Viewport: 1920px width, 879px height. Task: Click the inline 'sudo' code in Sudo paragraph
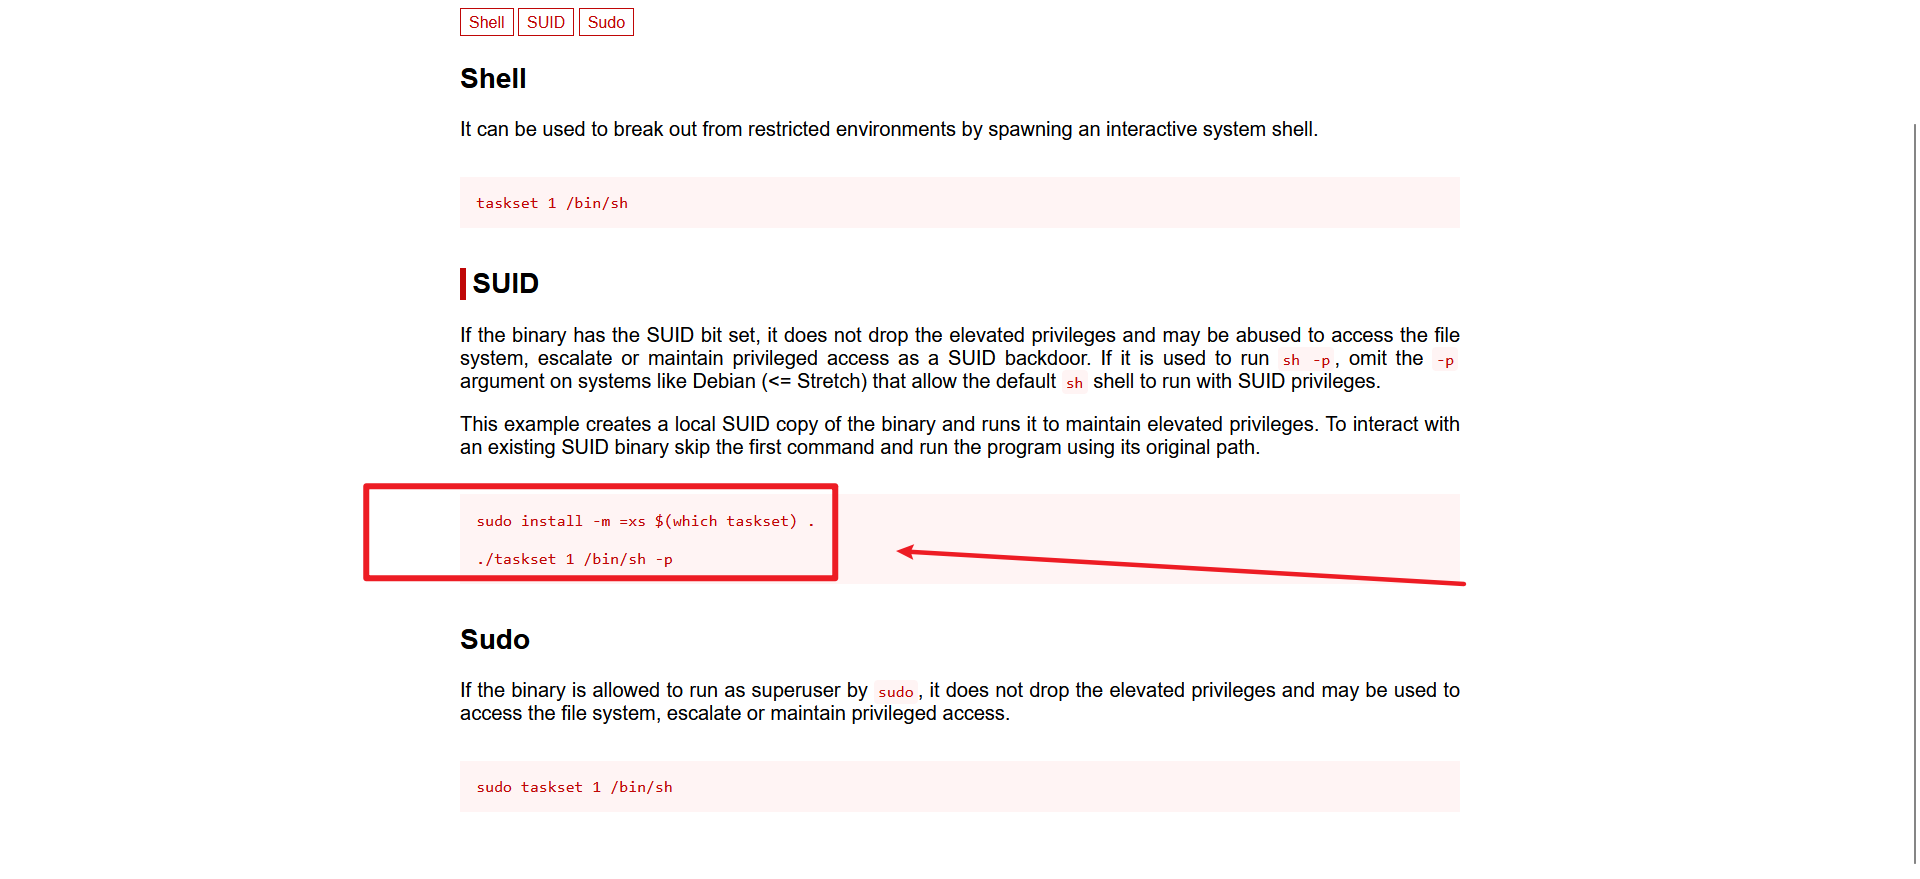coord(896,692)
